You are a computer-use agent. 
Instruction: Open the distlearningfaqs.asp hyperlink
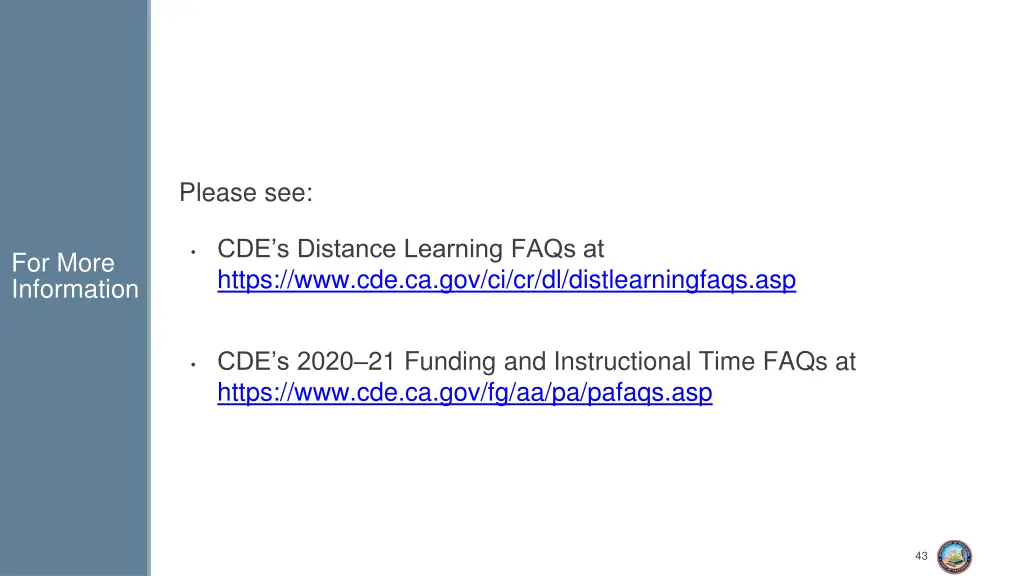[x=506, y=280]
